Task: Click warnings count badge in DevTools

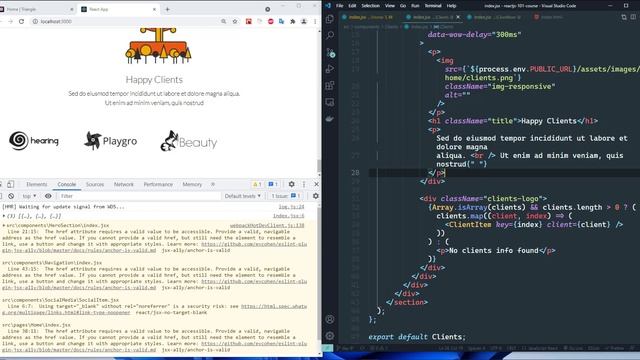Action: [x=257, y=184]
